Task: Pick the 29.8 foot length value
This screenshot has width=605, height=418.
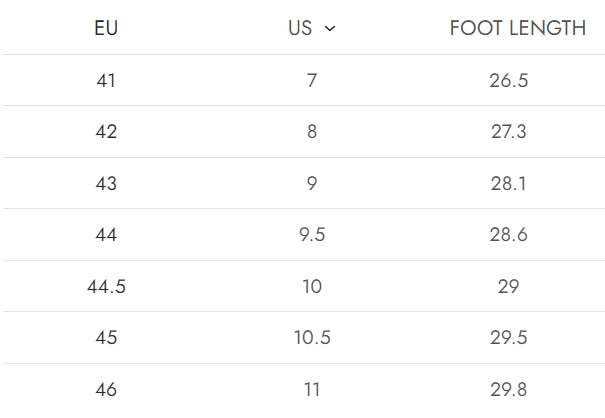Action: coord(508,389)
